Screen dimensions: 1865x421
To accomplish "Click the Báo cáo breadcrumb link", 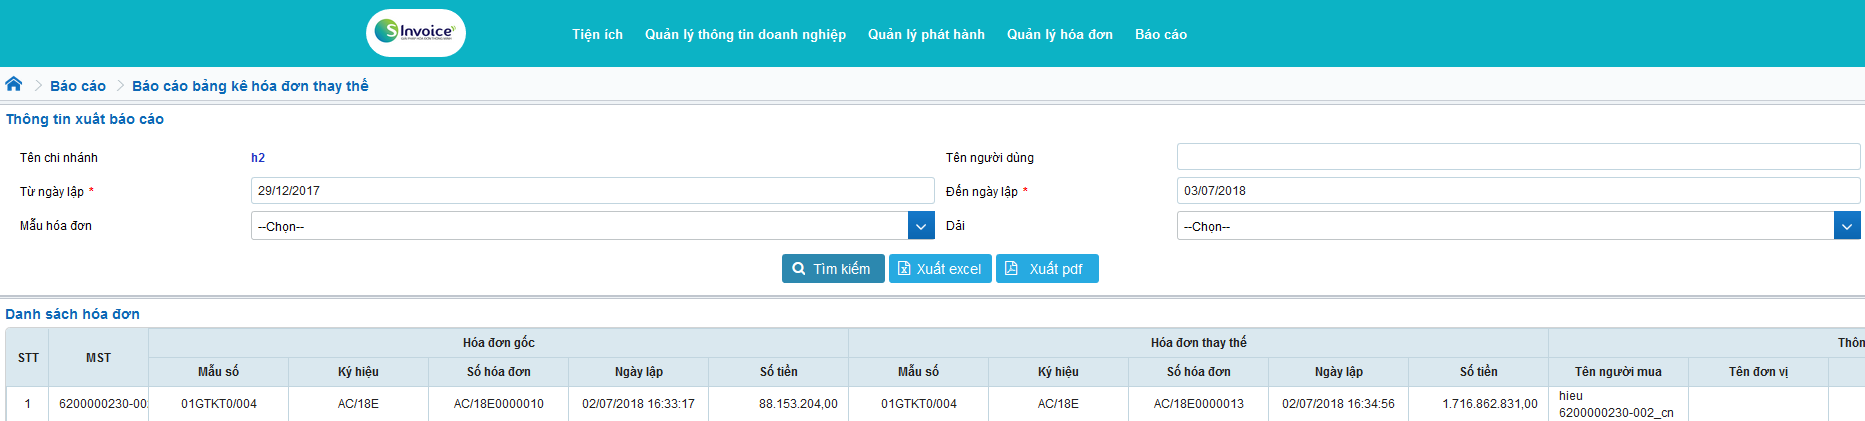I will [x=78, y=86].
